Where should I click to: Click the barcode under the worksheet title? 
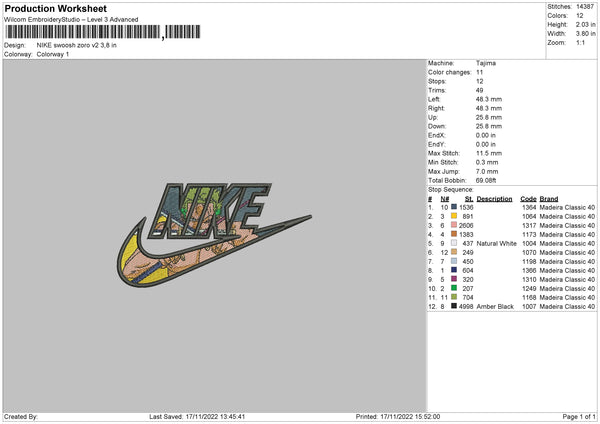click(103, 32)
